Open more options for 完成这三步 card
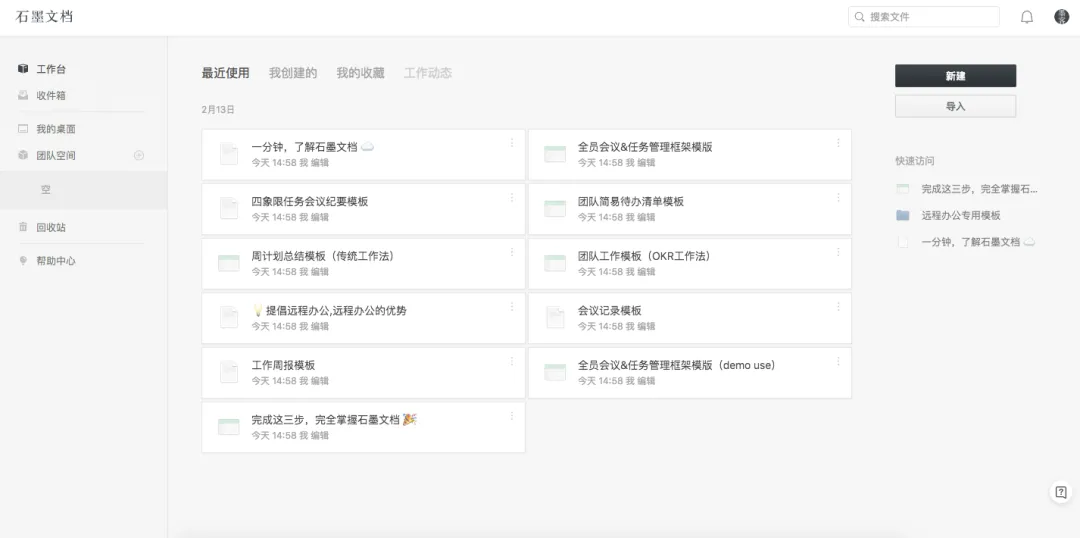Image resolution: width=1080 pixels, height=538 pixels. tap(512, 415)
